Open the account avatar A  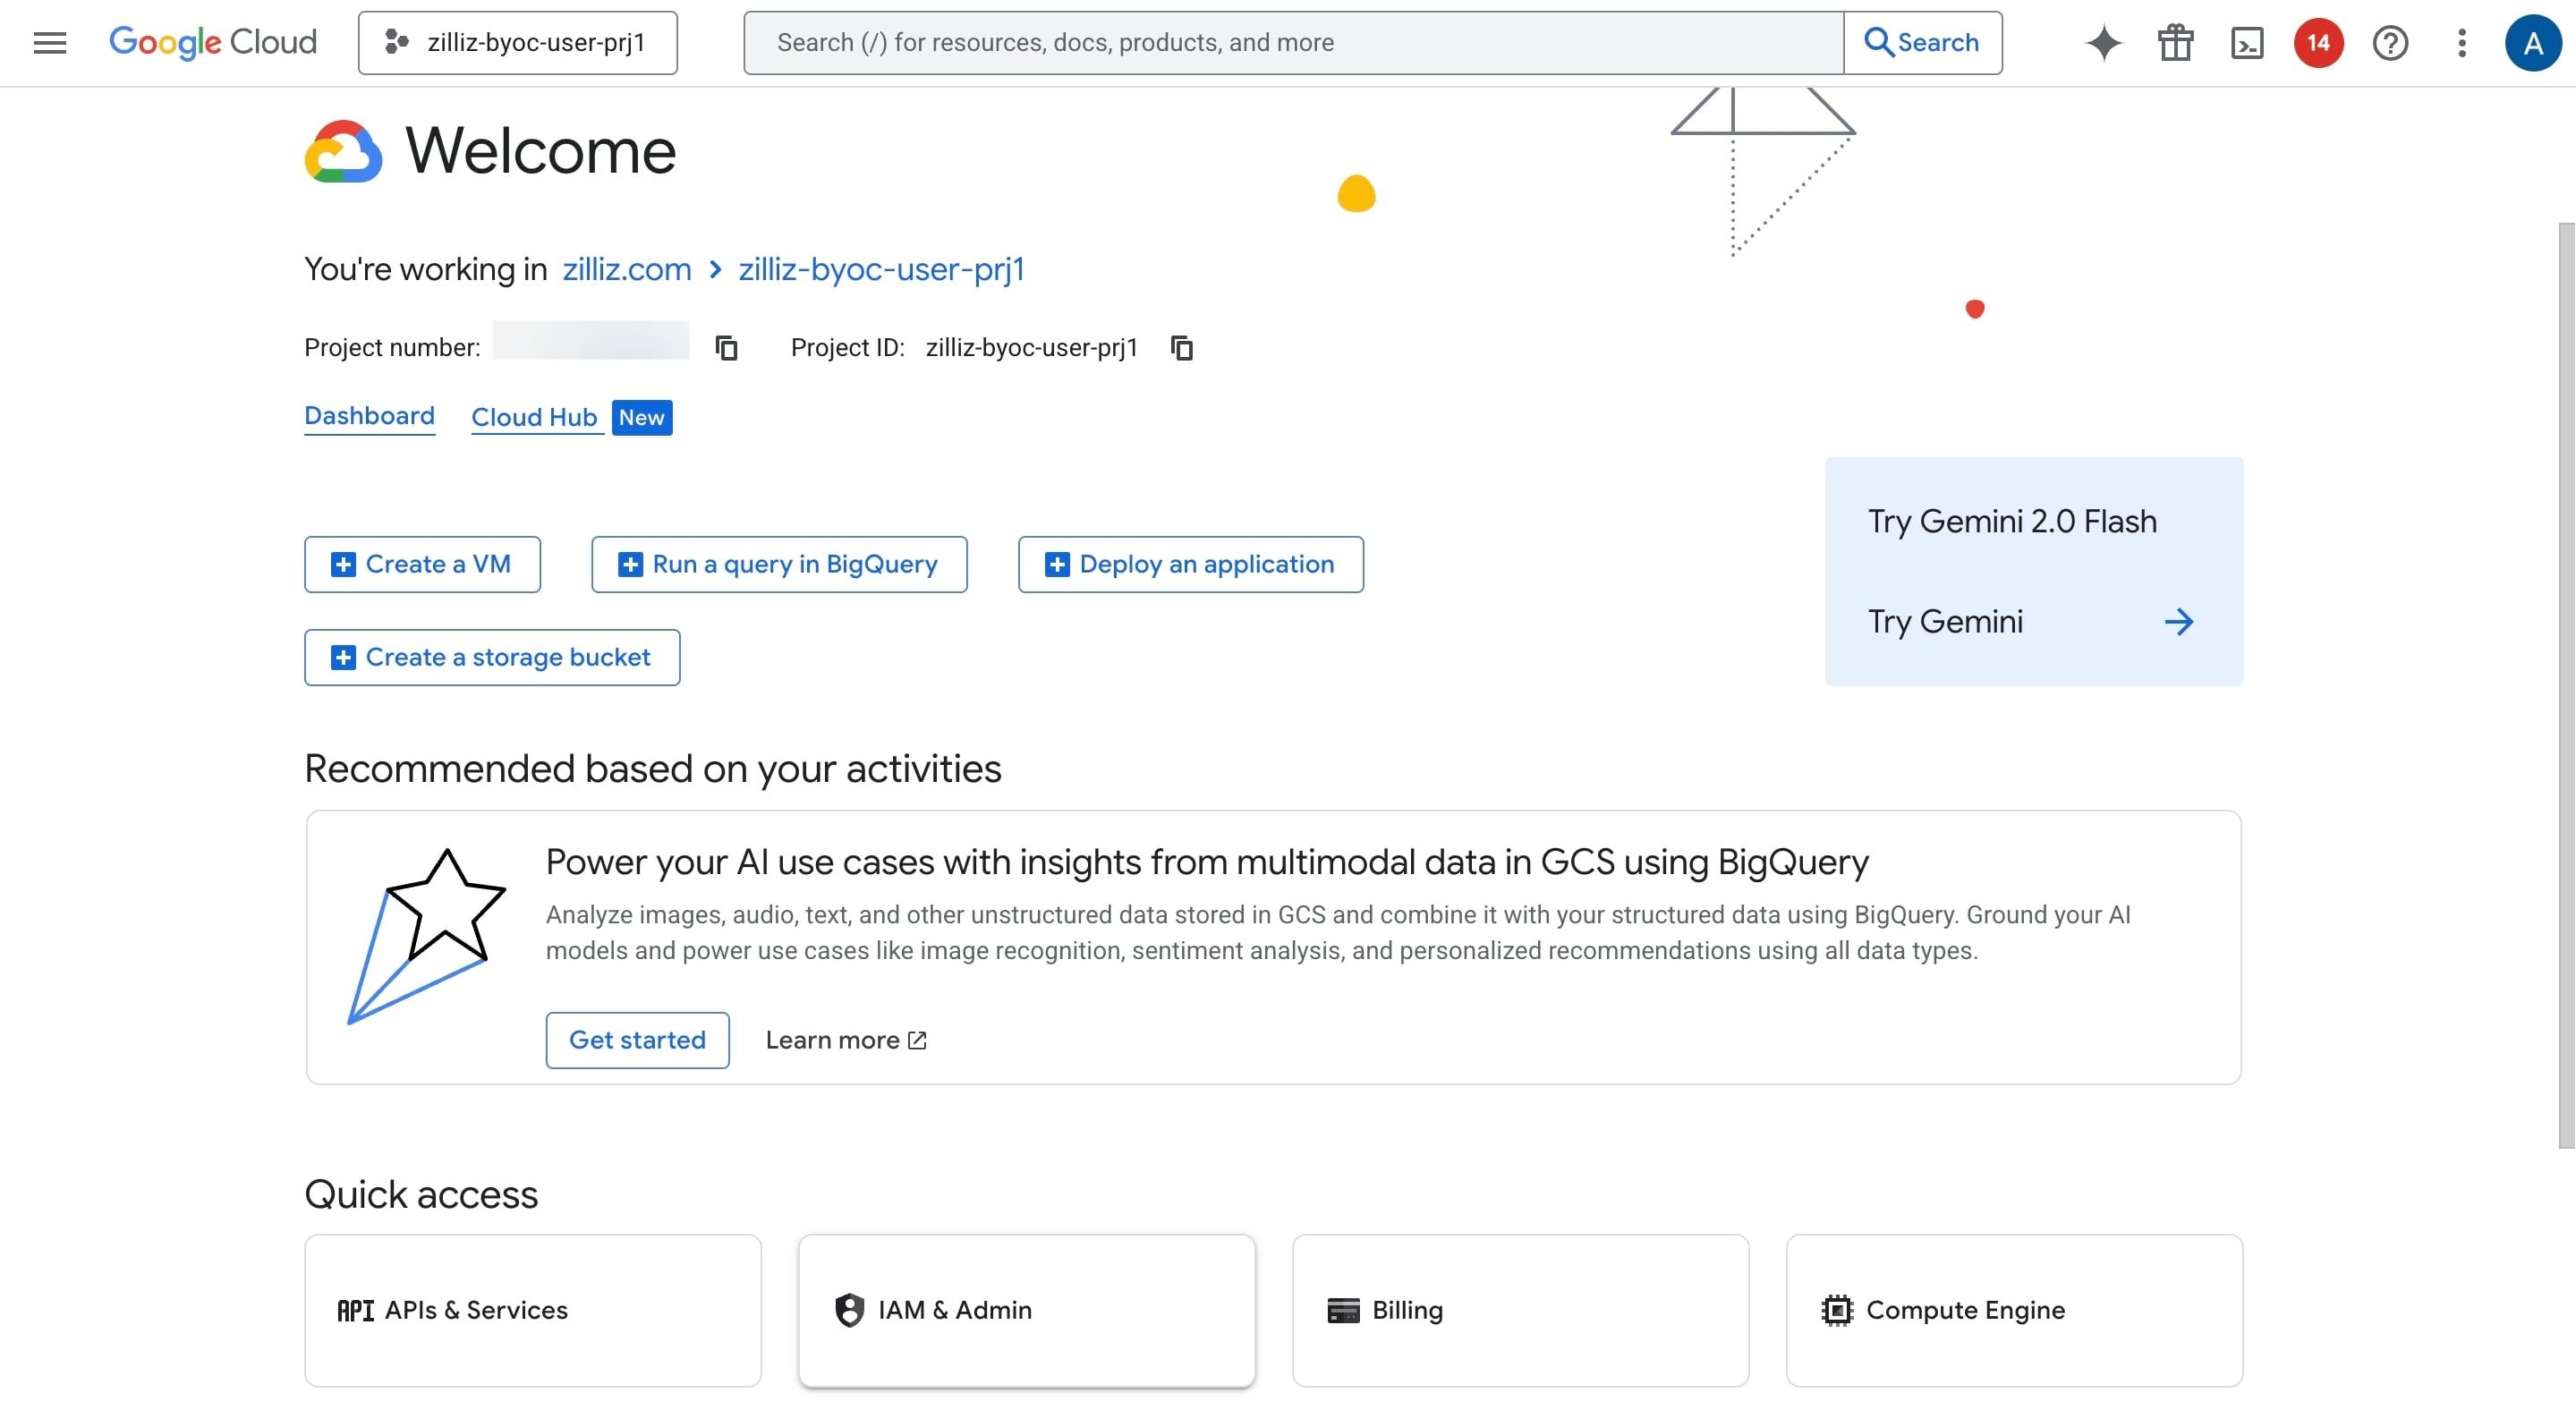point(2532,43)
